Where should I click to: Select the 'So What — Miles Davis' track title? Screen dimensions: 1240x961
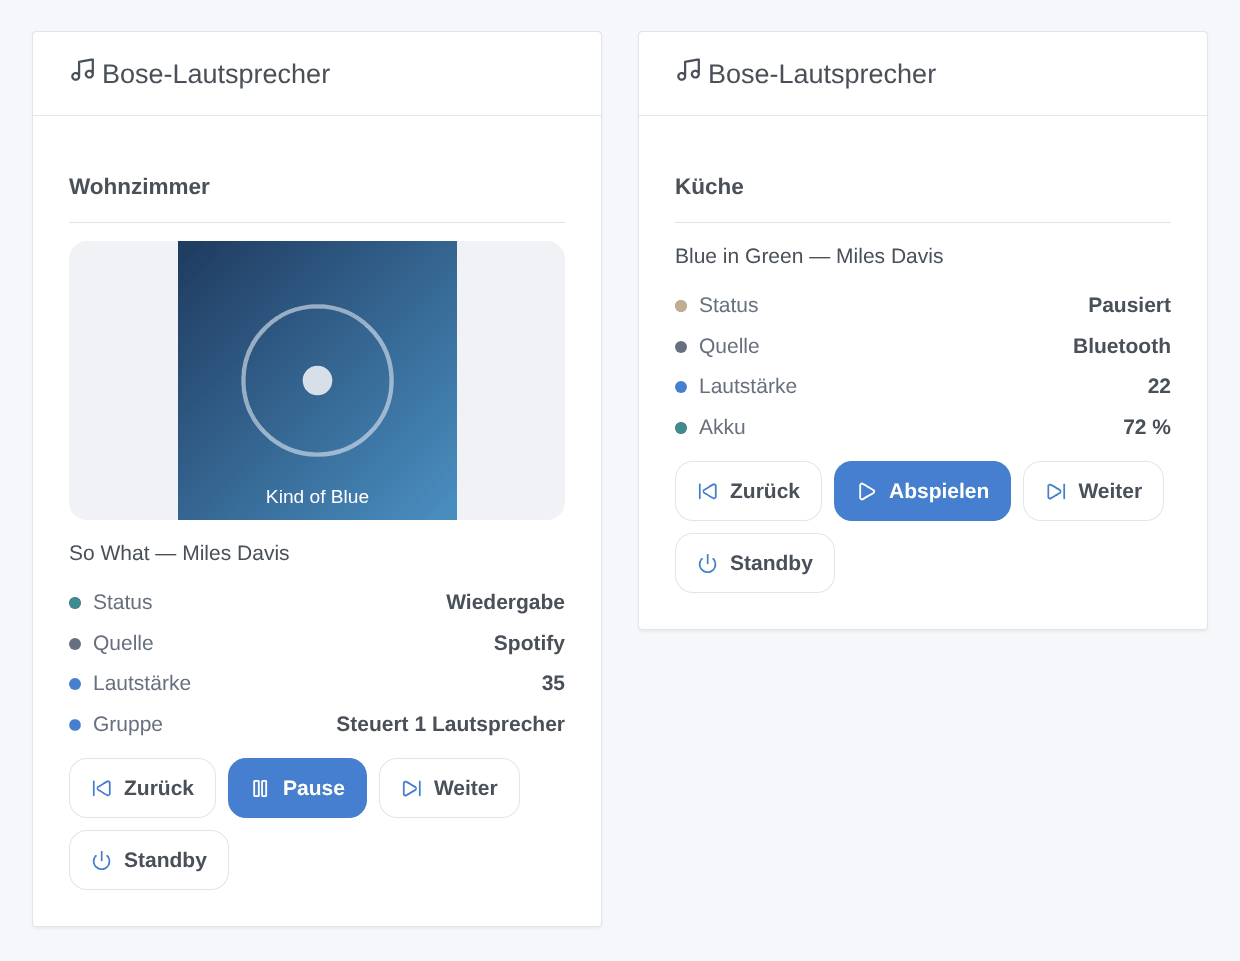(179, 553)
